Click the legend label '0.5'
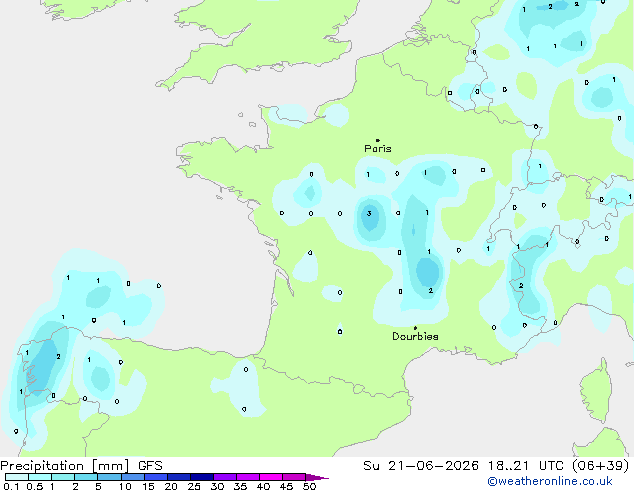Image resolution: width=634 pixels, height=490 pixels. 34,486
